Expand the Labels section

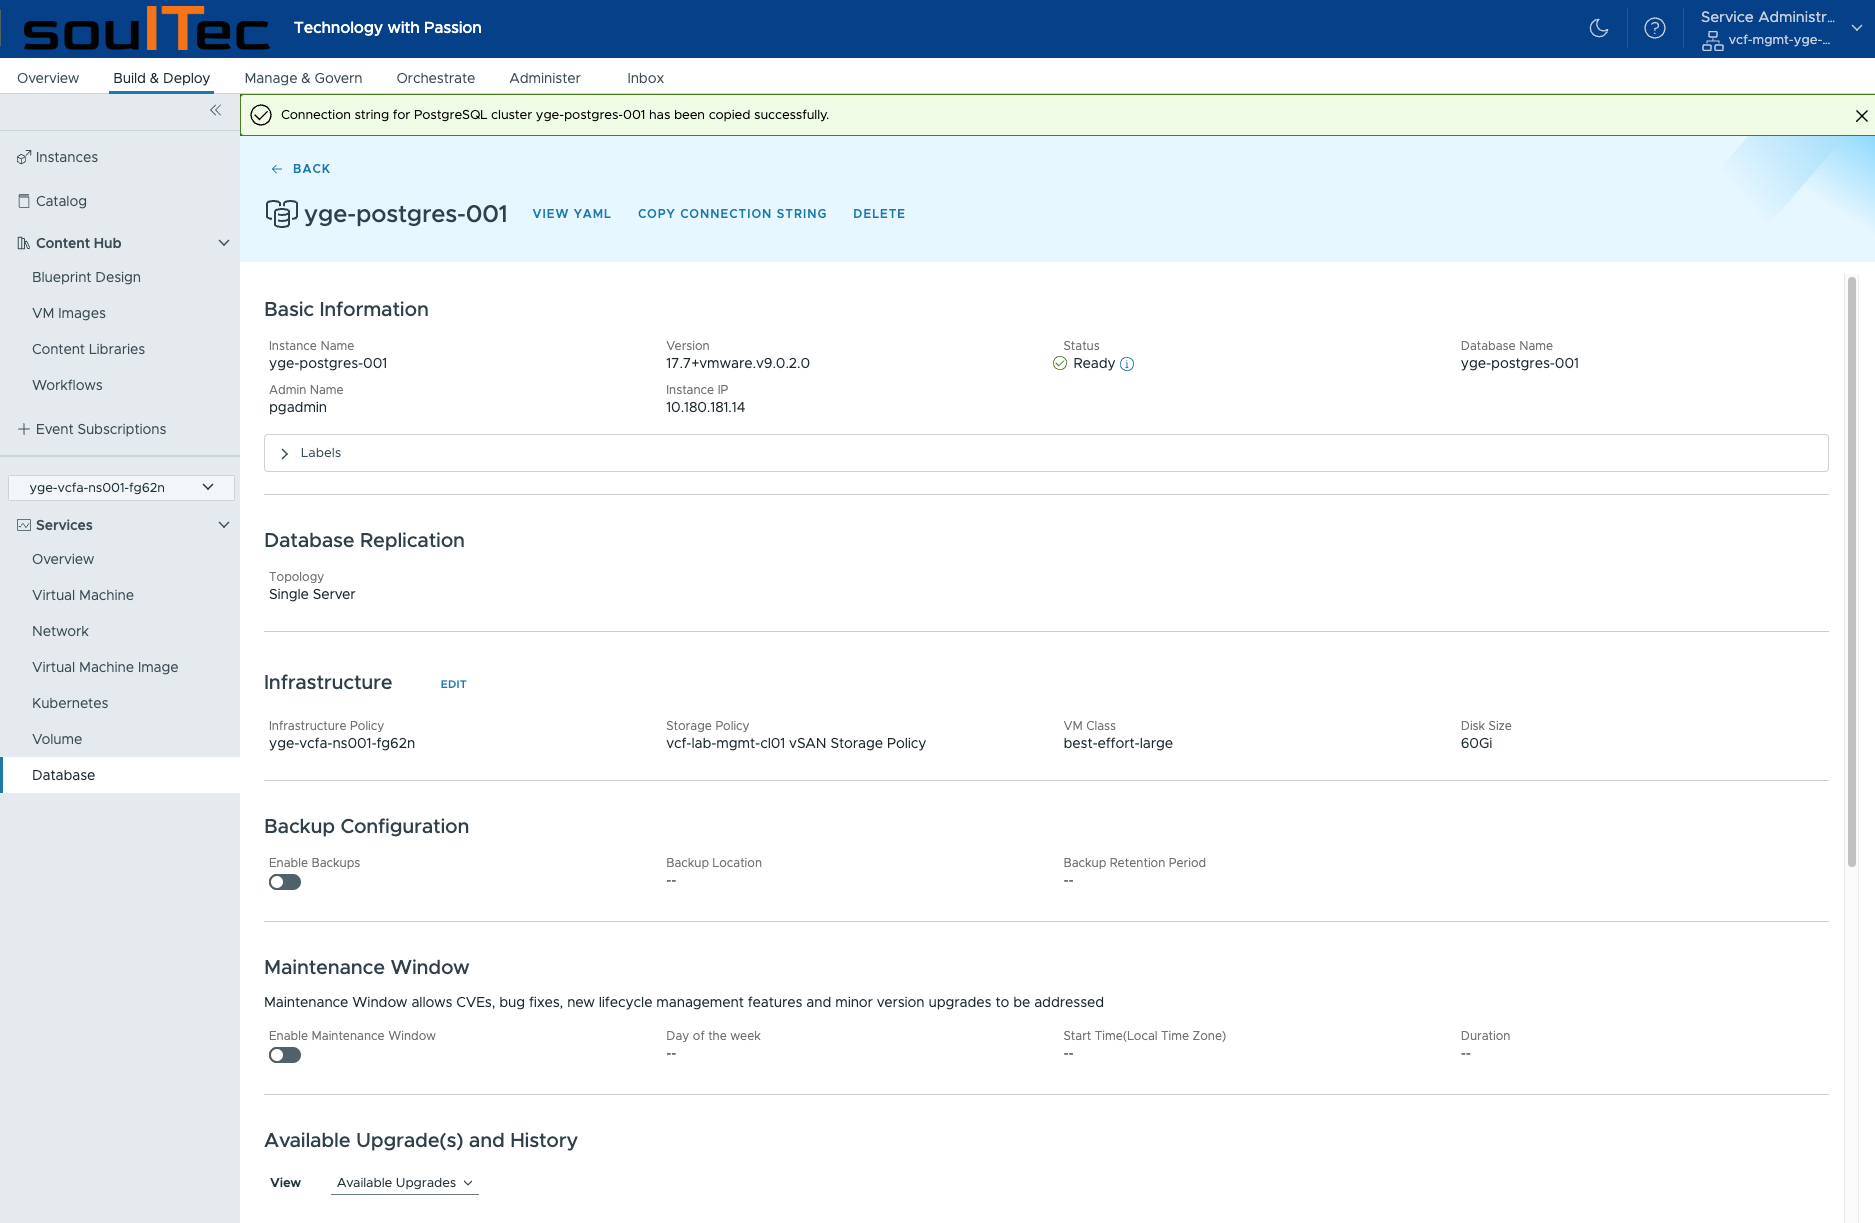click(x=285, y=453)
